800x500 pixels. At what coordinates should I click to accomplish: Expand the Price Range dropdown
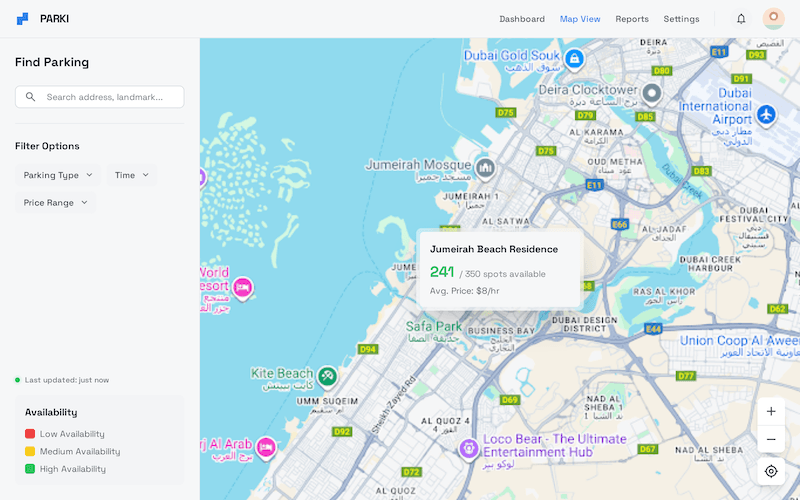[x=56, y=202]
